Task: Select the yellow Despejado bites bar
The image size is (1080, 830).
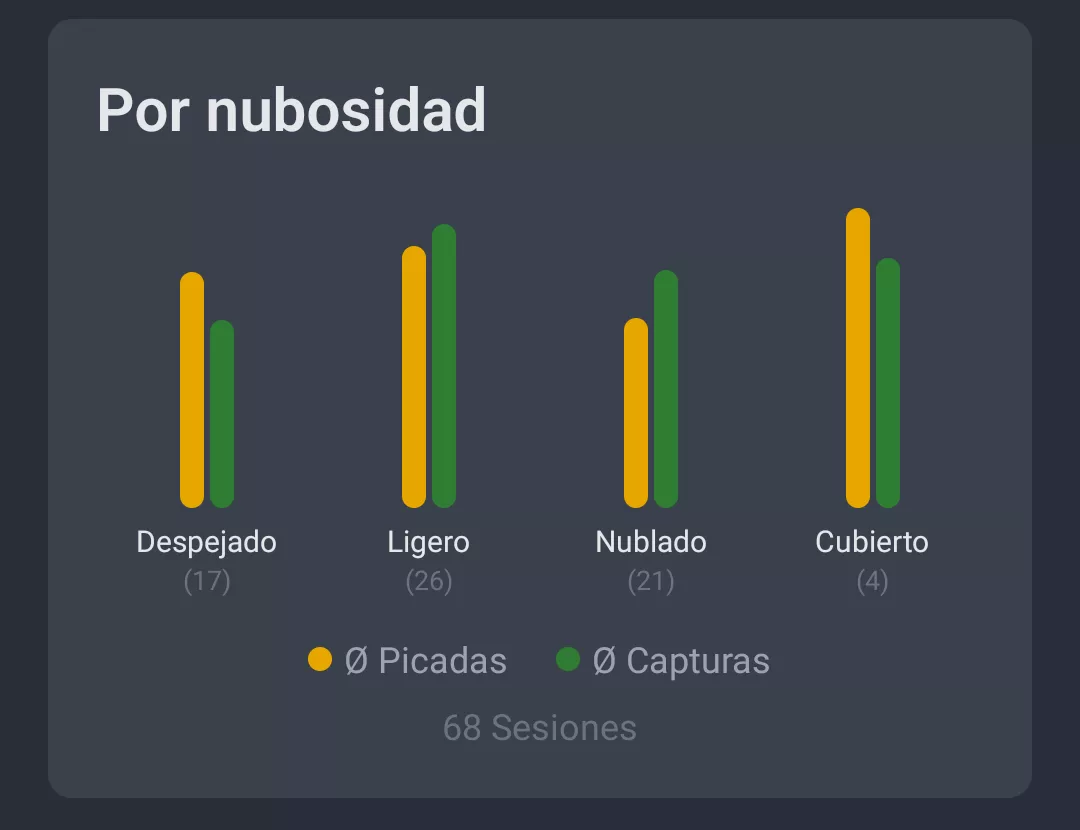Action: point(192,390)
